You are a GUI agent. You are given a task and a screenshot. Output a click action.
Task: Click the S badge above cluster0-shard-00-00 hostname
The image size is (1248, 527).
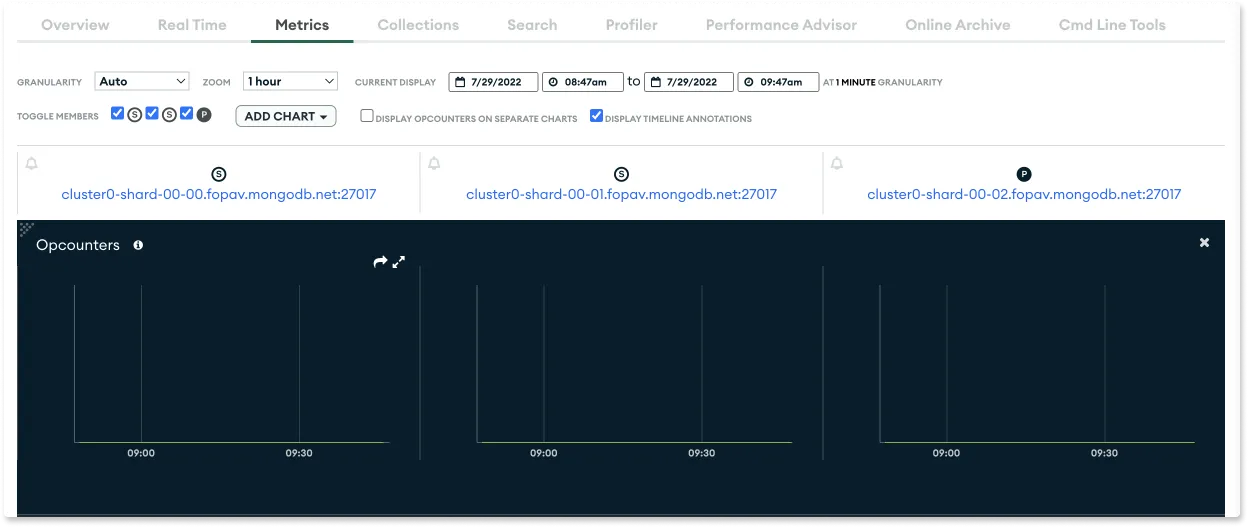click(219, 175)
